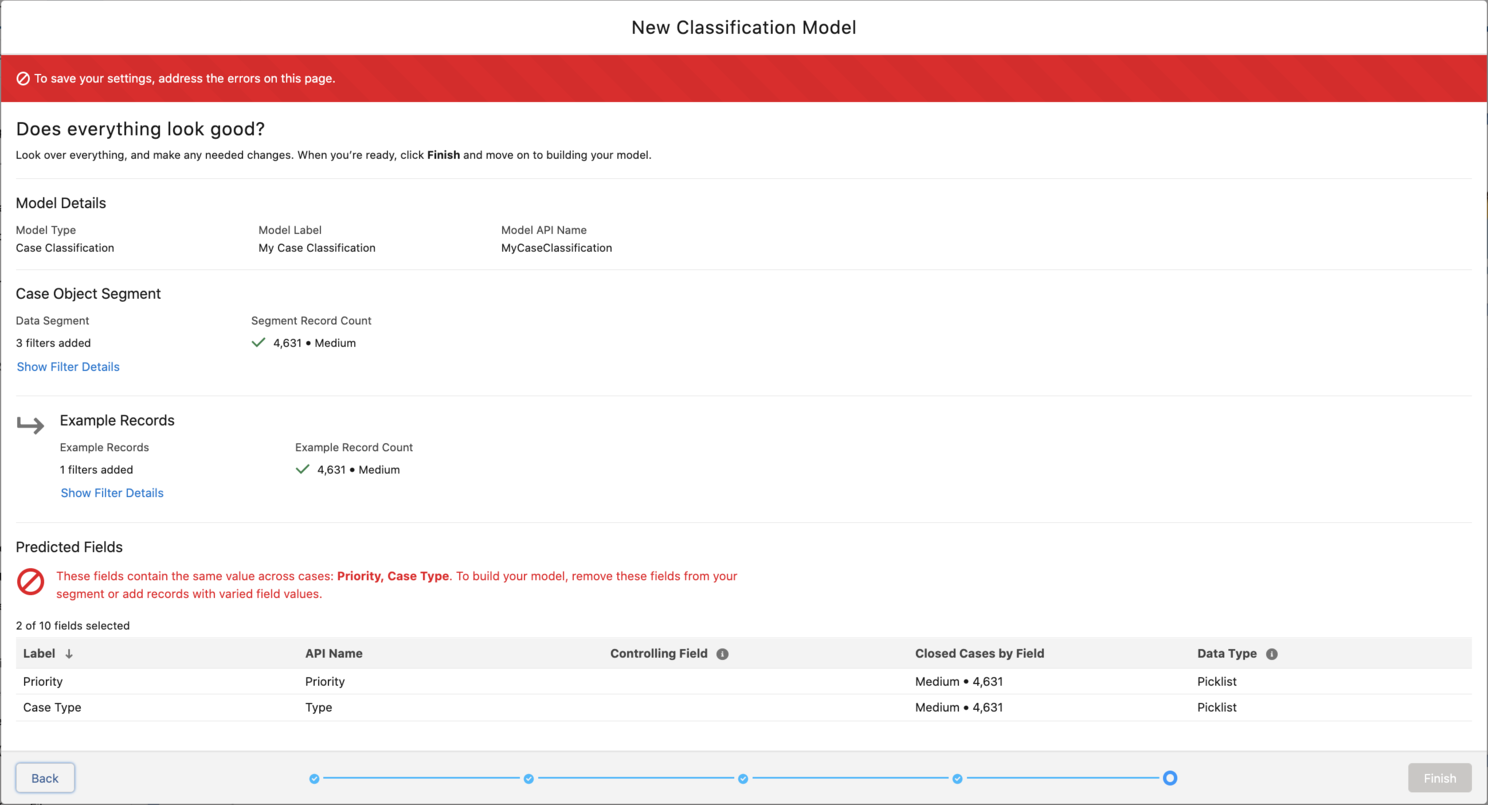
Task: Click the Label column sort arrow
Action: tap(69, 654)
